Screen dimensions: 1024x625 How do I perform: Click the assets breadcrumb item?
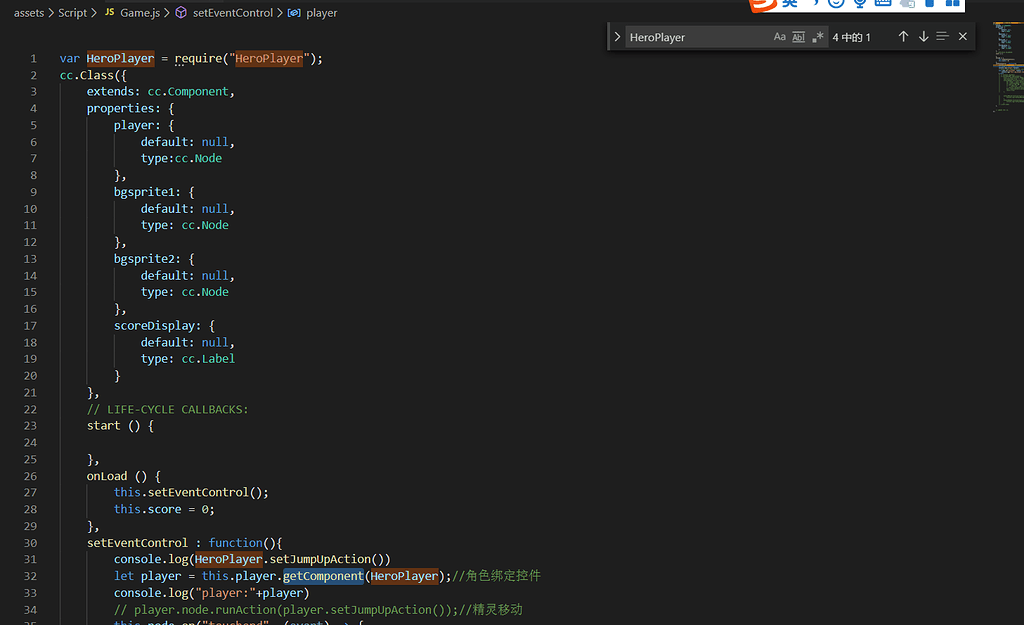pyautogui.click(x=29, y=13)
